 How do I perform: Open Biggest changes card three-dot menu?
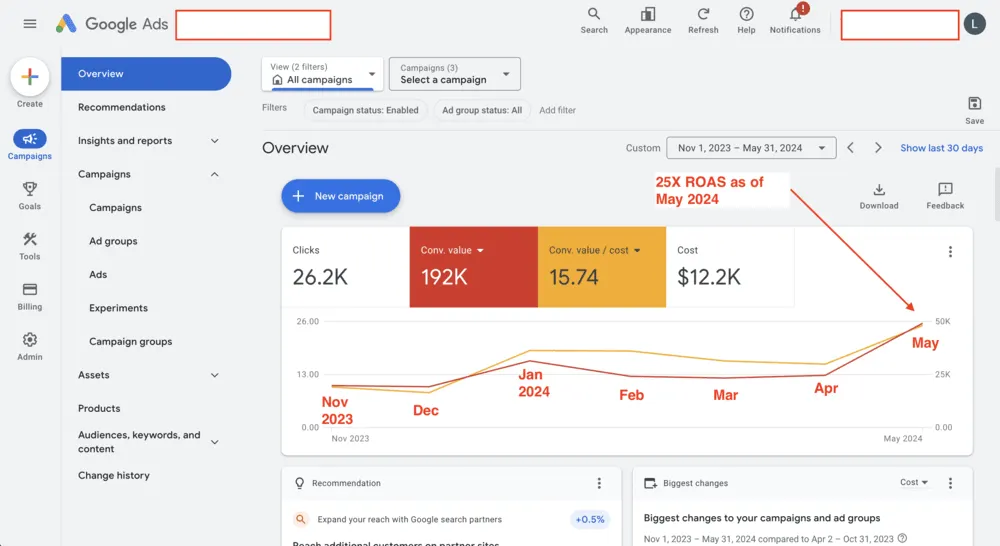tap(950, 483)
